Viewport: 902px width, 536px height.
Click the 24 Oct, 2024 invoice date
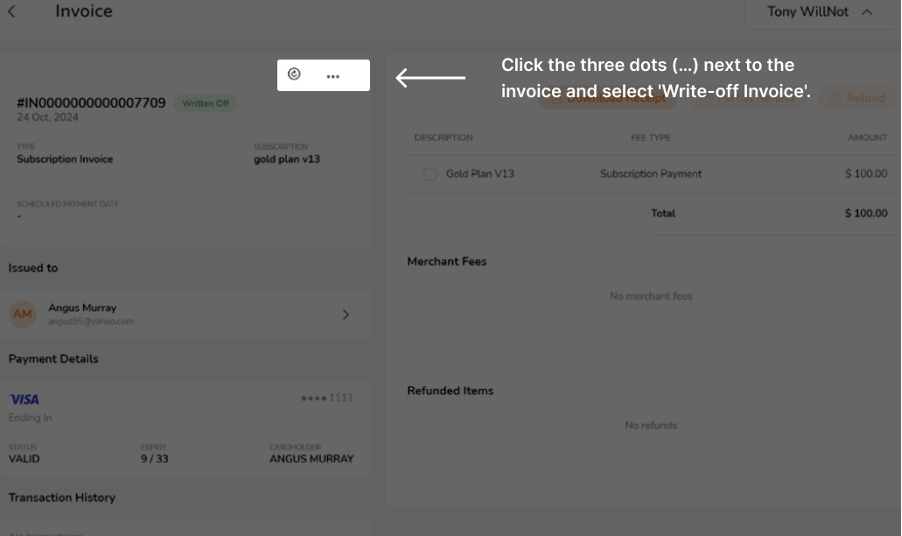[x=47, y=117]
